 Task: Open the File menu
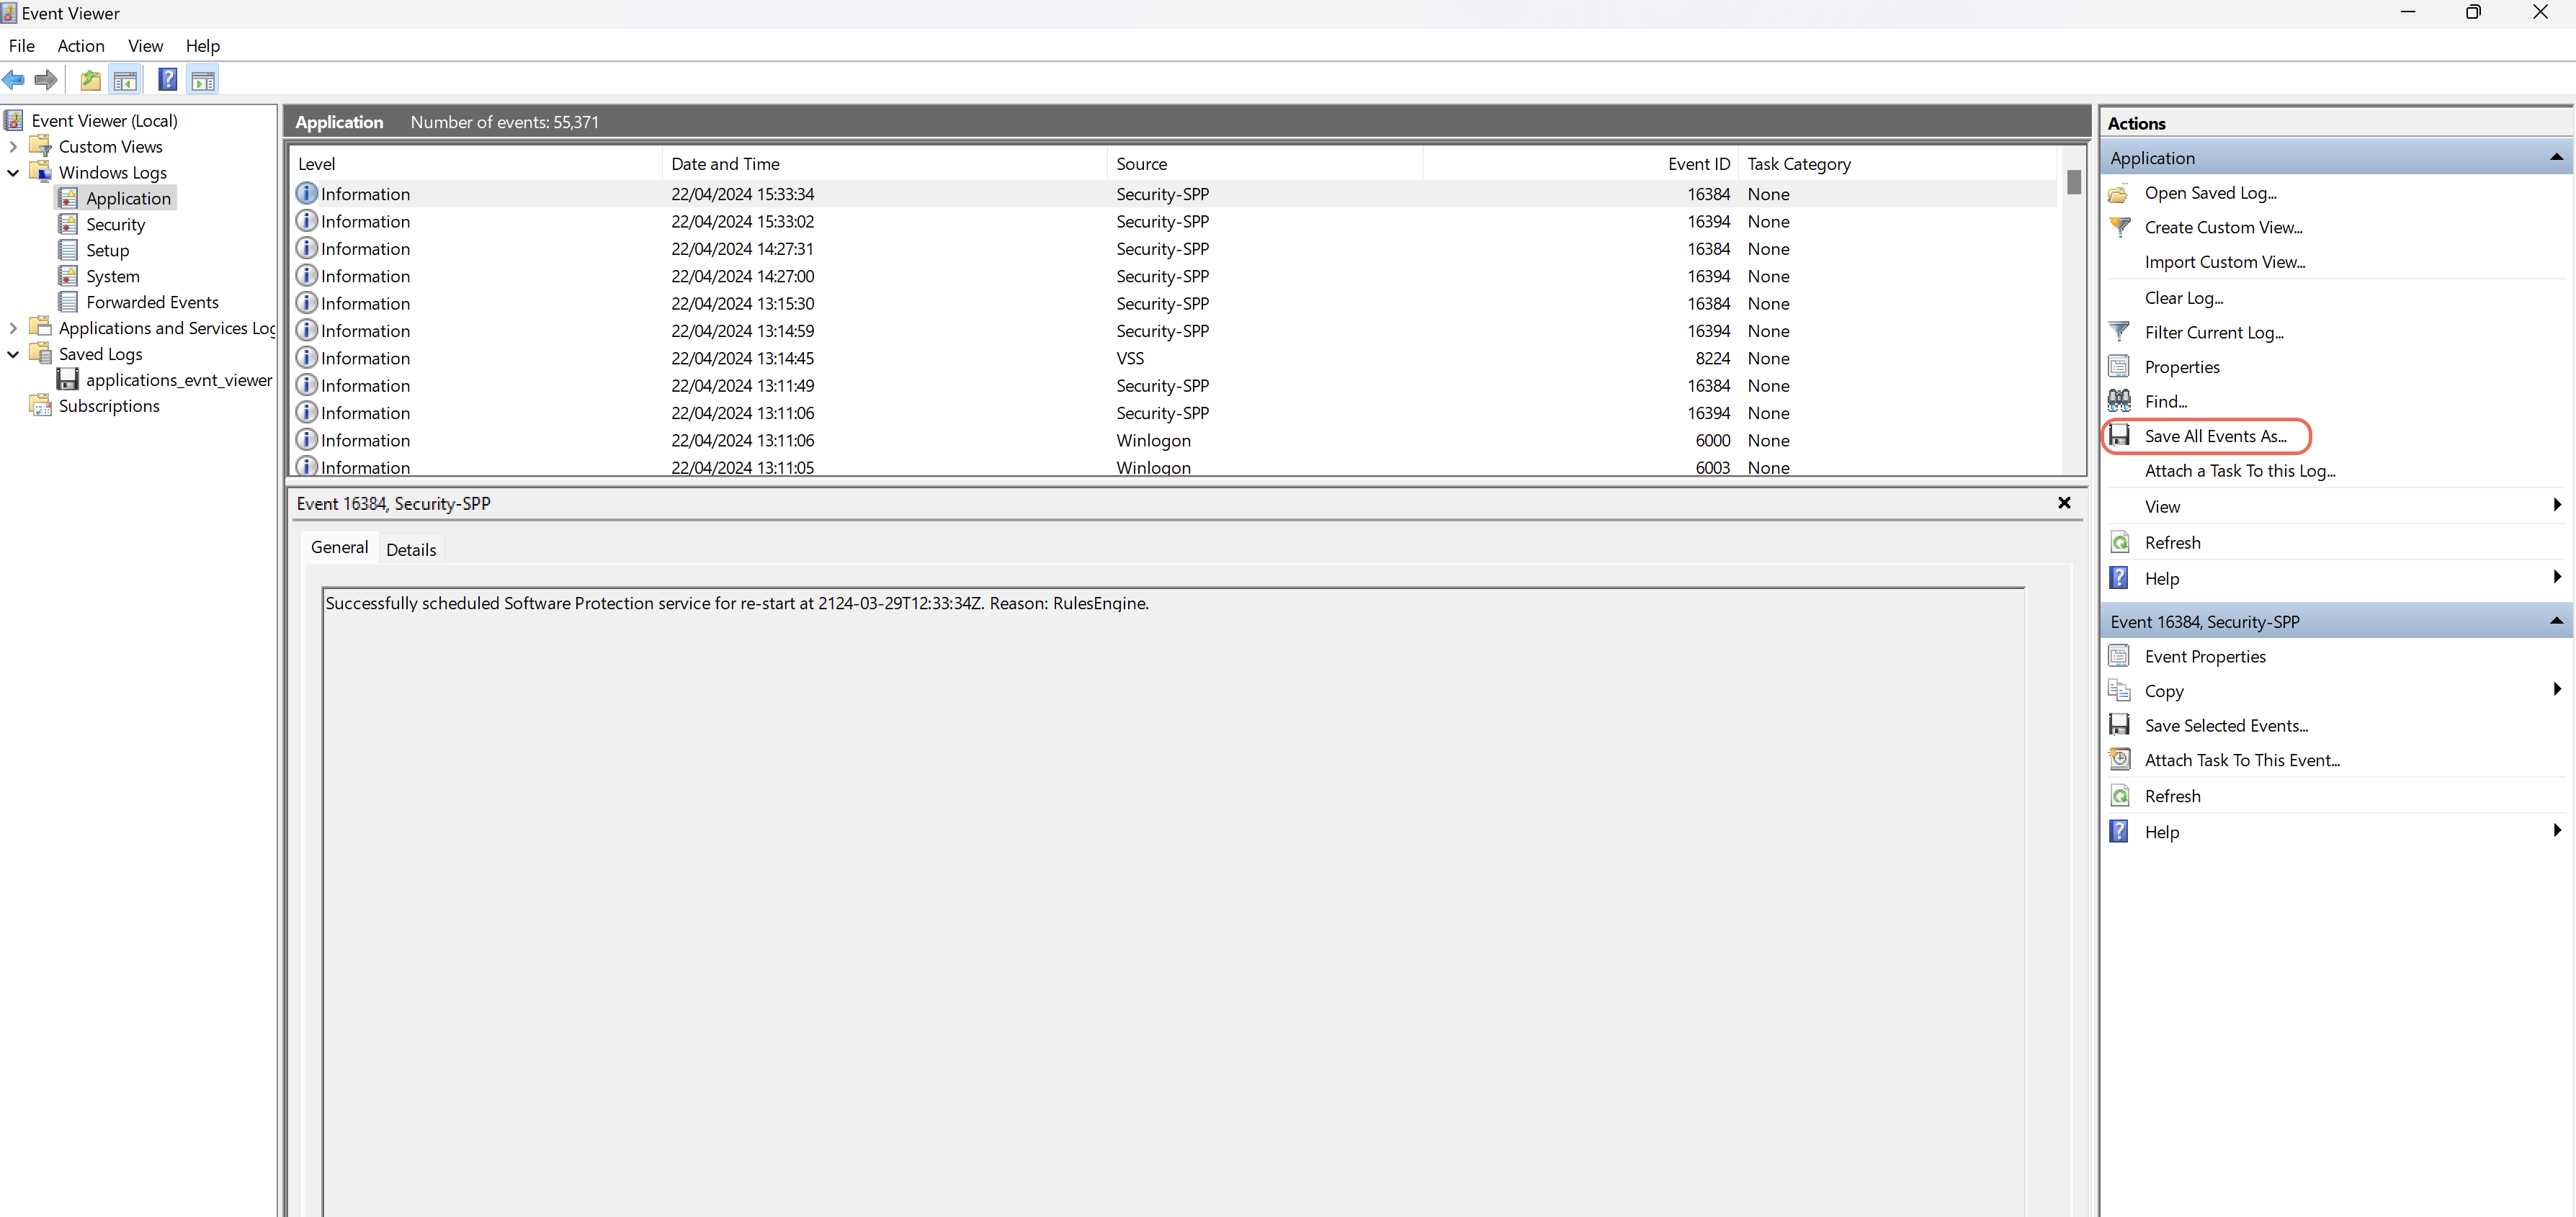coord(22,46)
